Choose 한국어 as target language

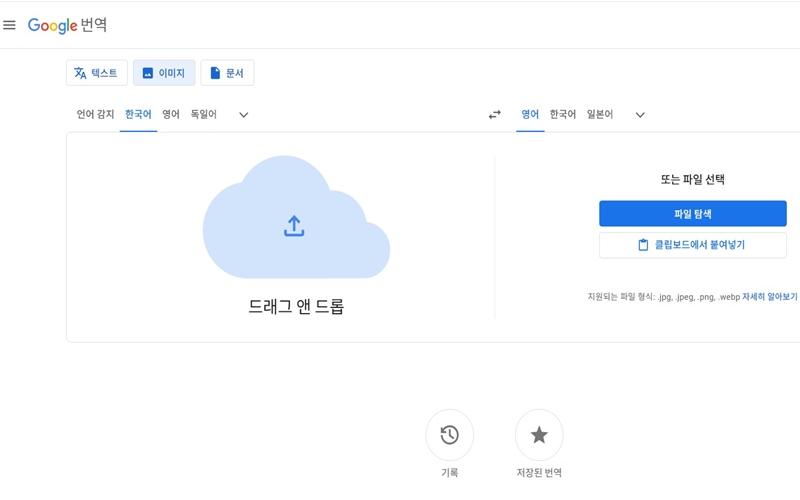[x=563, y=114]
